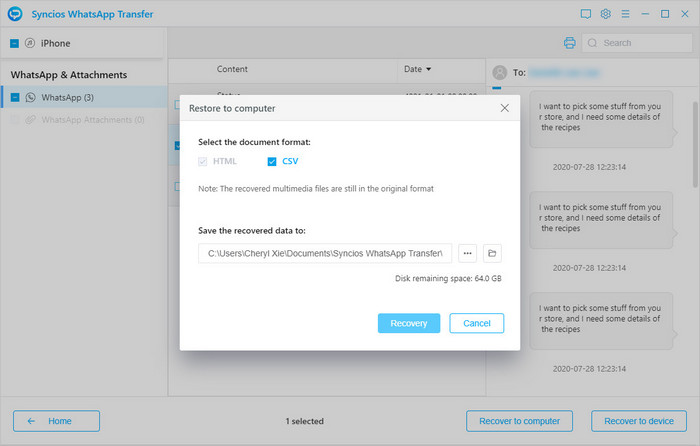Toggle the HTML format checkbox
Image resolution: width=700 pixels, height=446 pixels.
click(x=203, y=161)
